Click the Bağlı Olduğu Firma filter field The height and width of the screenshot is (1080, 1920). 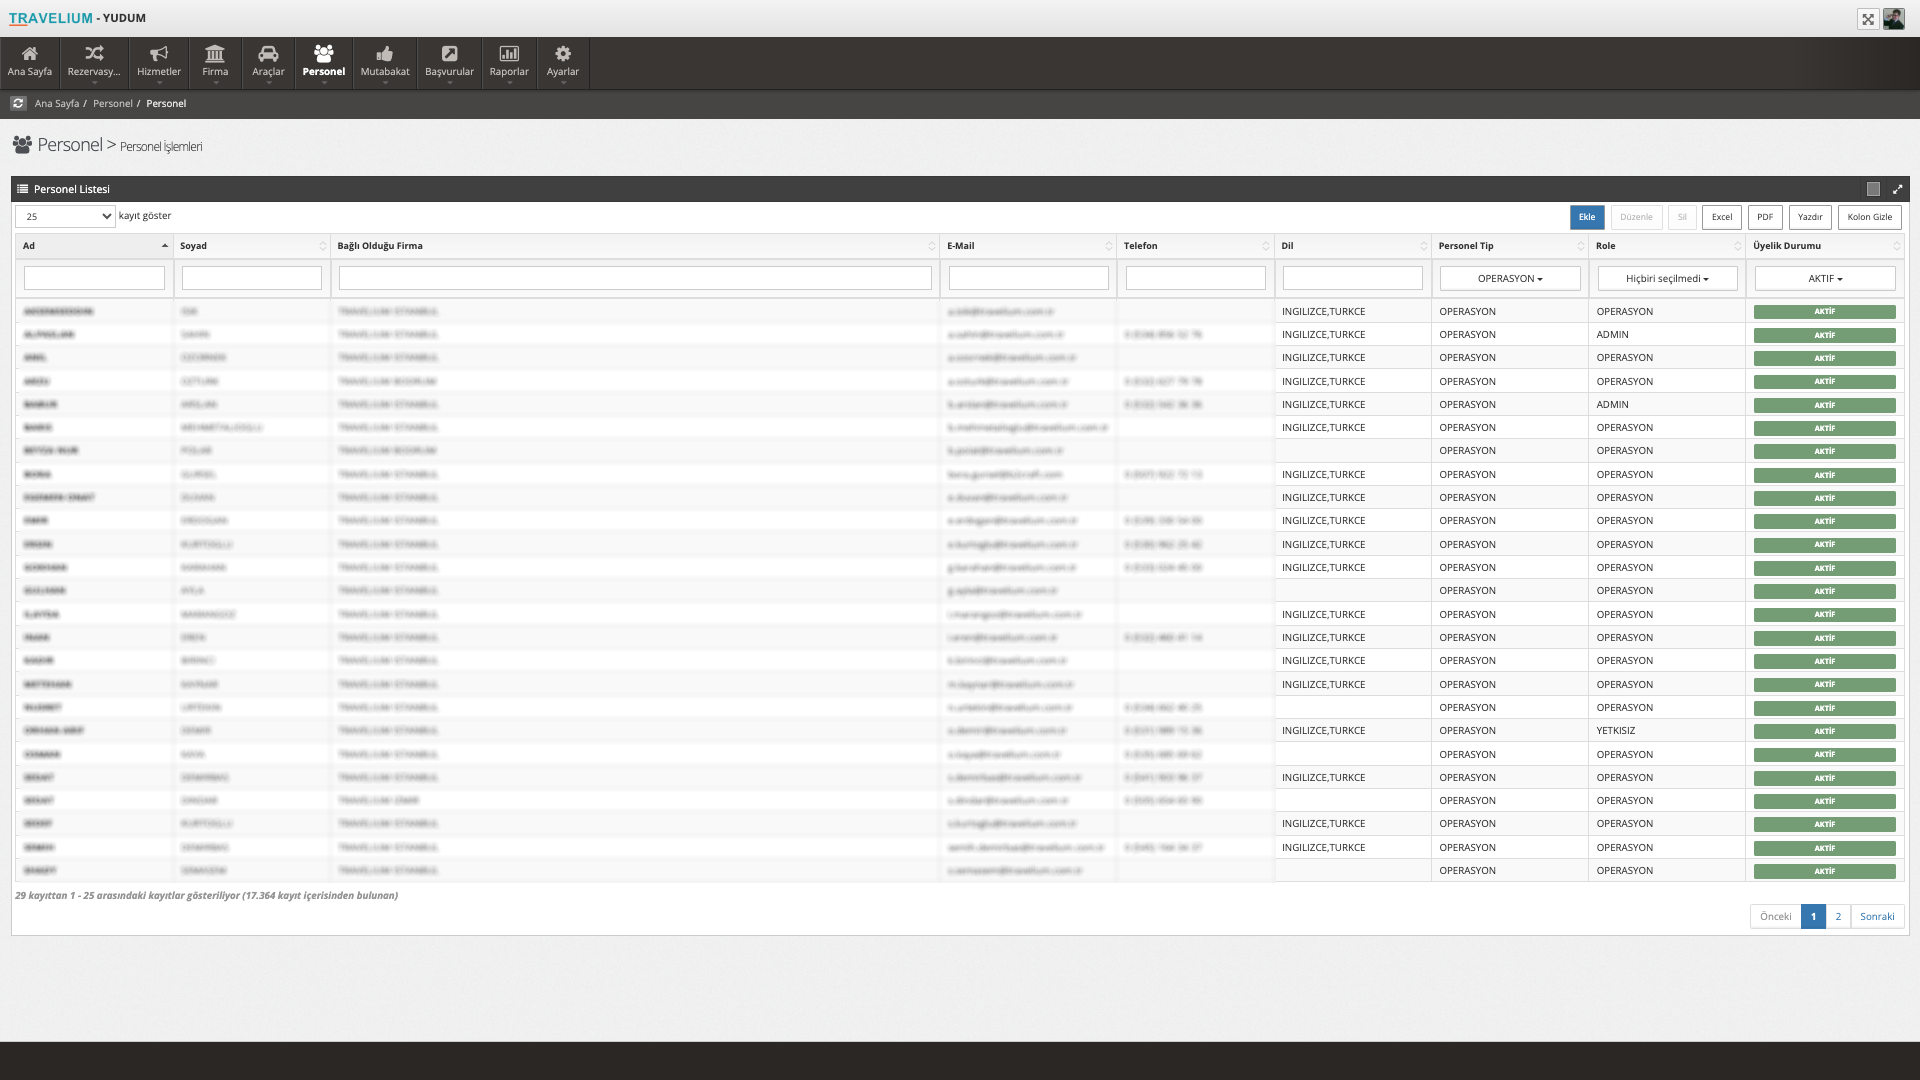(x=635, y=278)
